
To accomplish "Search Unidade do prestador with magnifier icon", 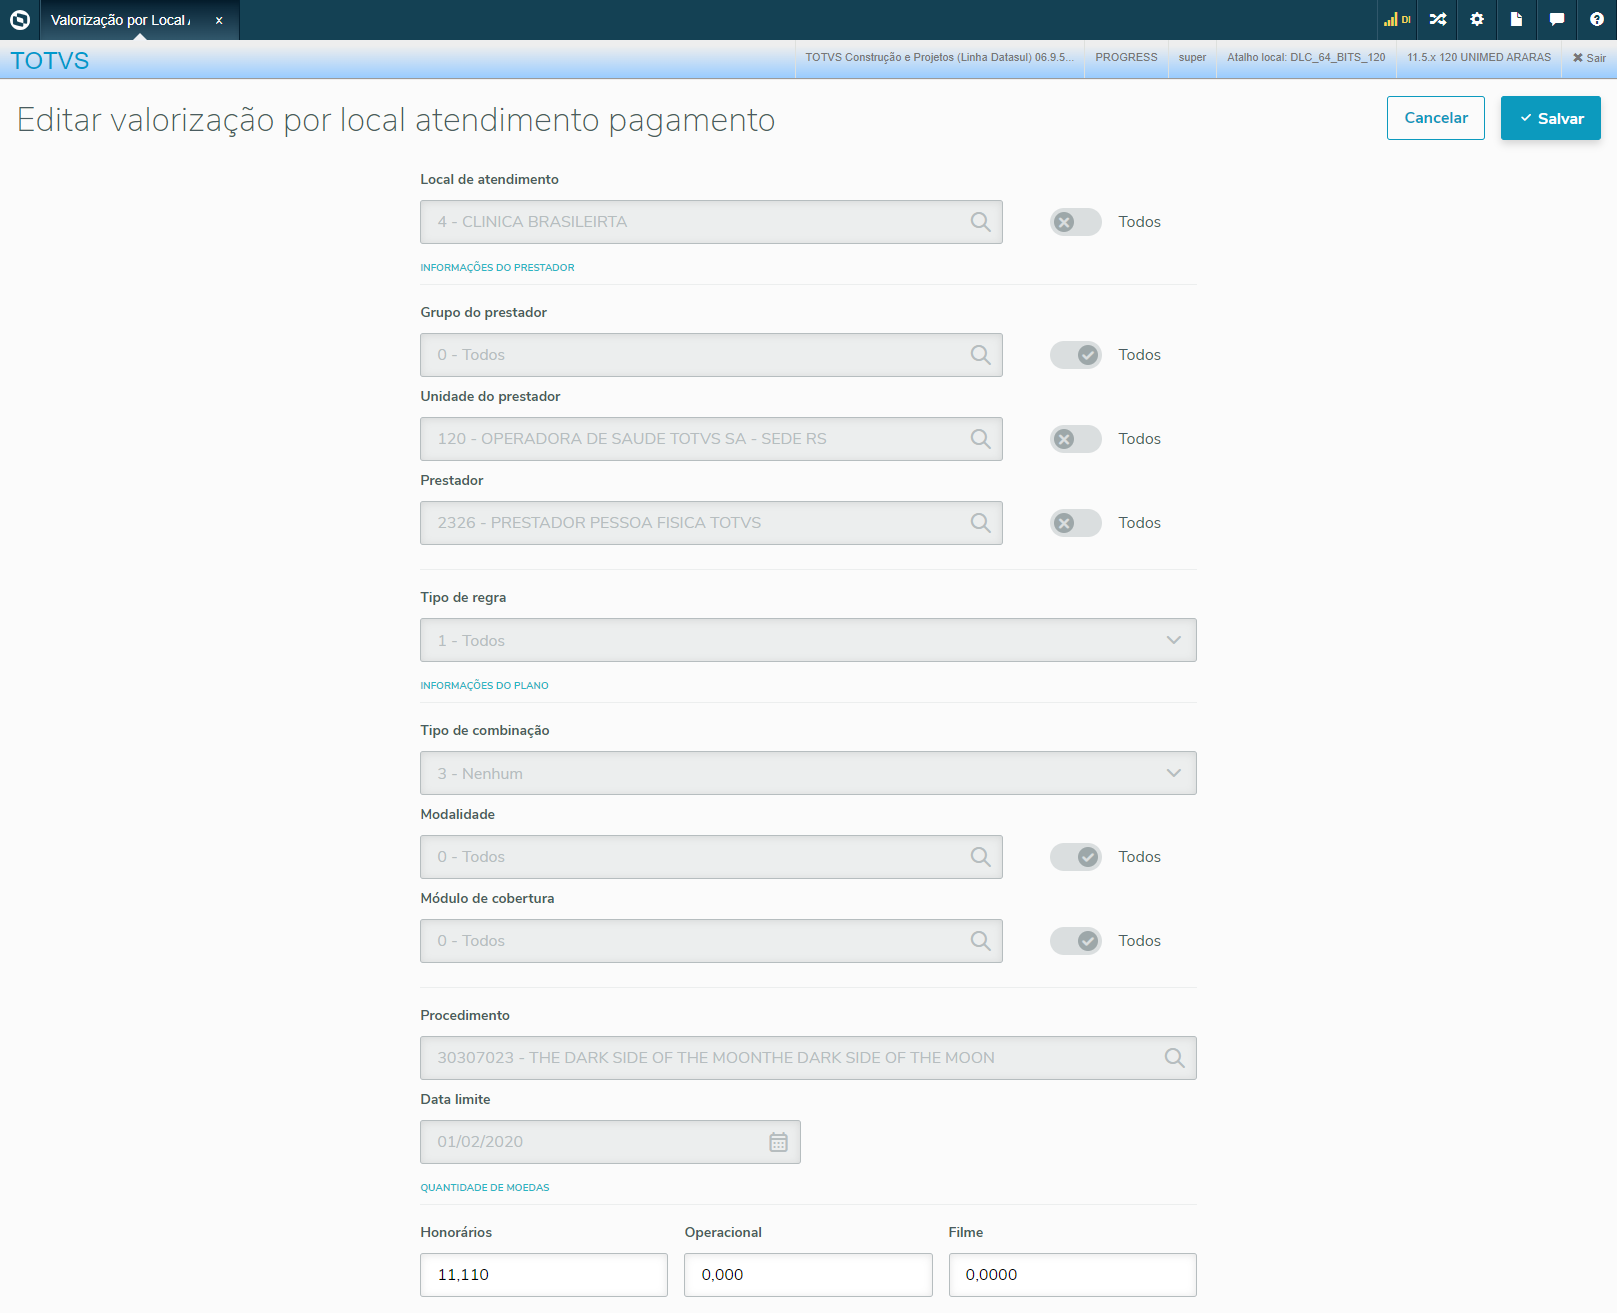I will point(981,439).
